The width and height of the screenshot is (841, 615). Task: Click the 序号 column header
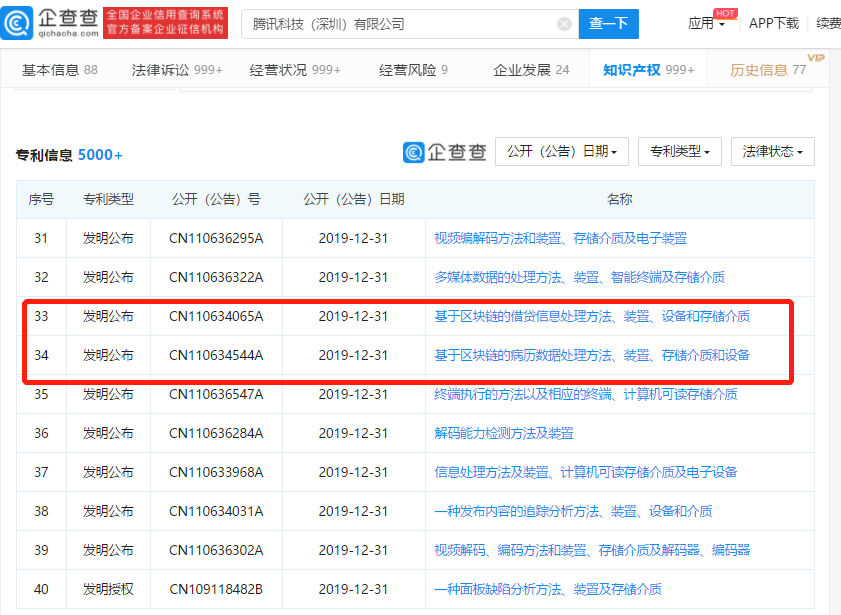click(x=41, y=199)
